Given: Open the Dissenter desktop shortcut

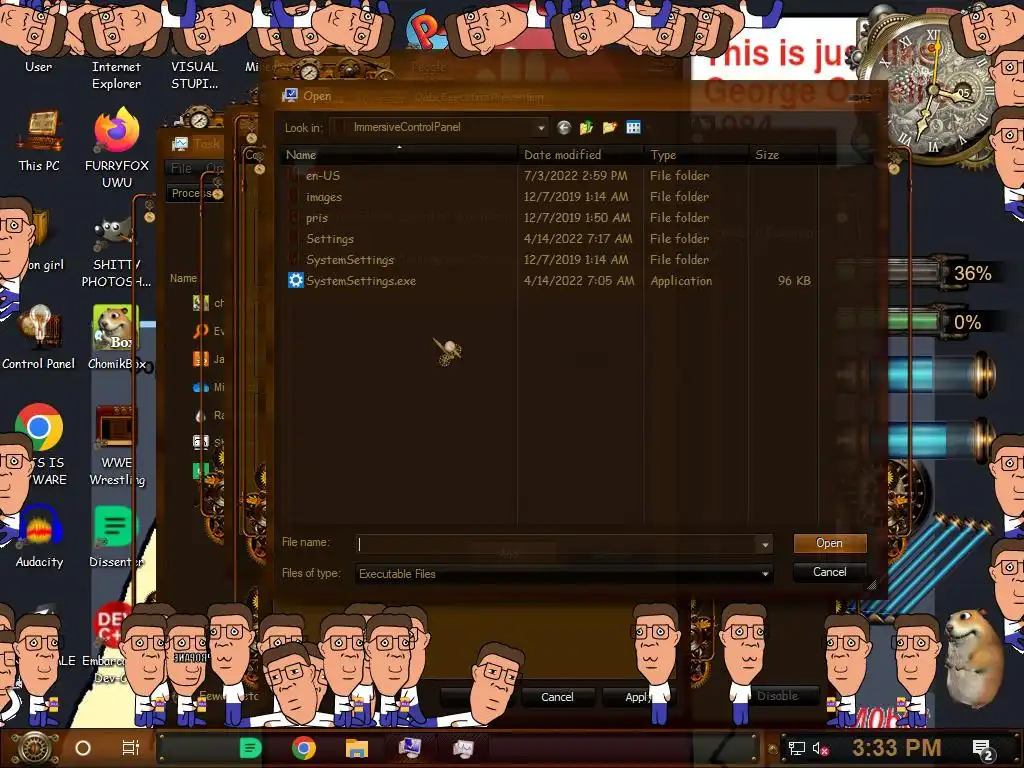Looking at the screenshot, I should click(x=116, y=537).
